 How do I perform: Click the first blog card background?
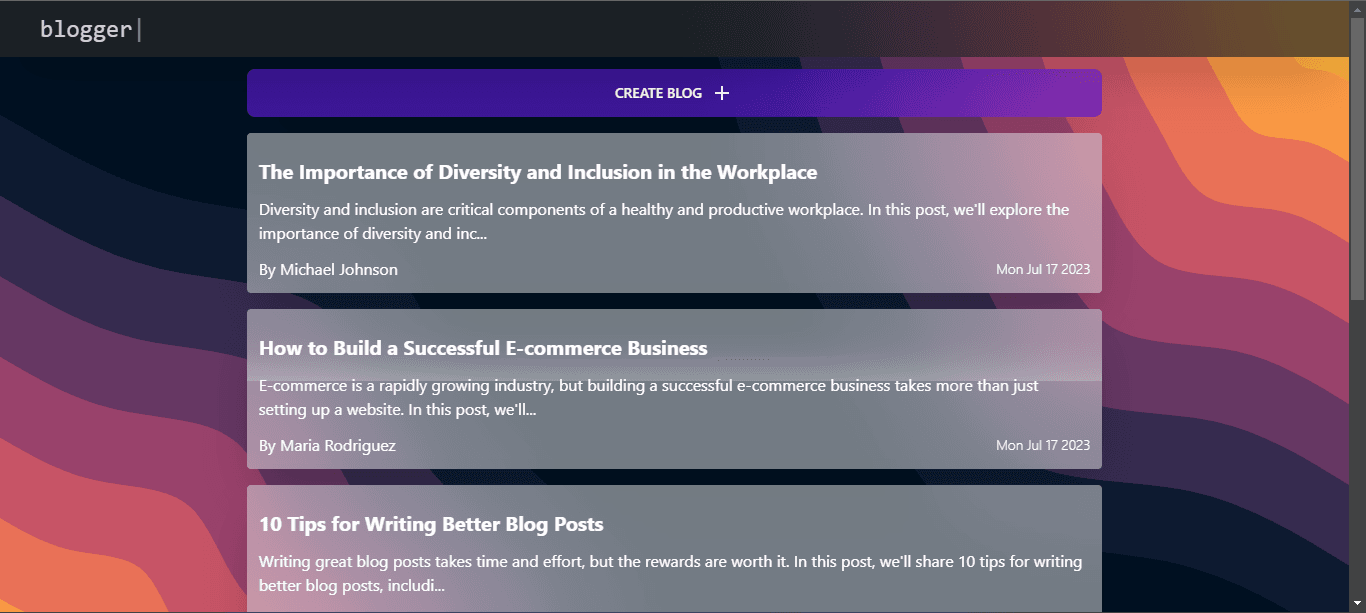click(674, 213)
